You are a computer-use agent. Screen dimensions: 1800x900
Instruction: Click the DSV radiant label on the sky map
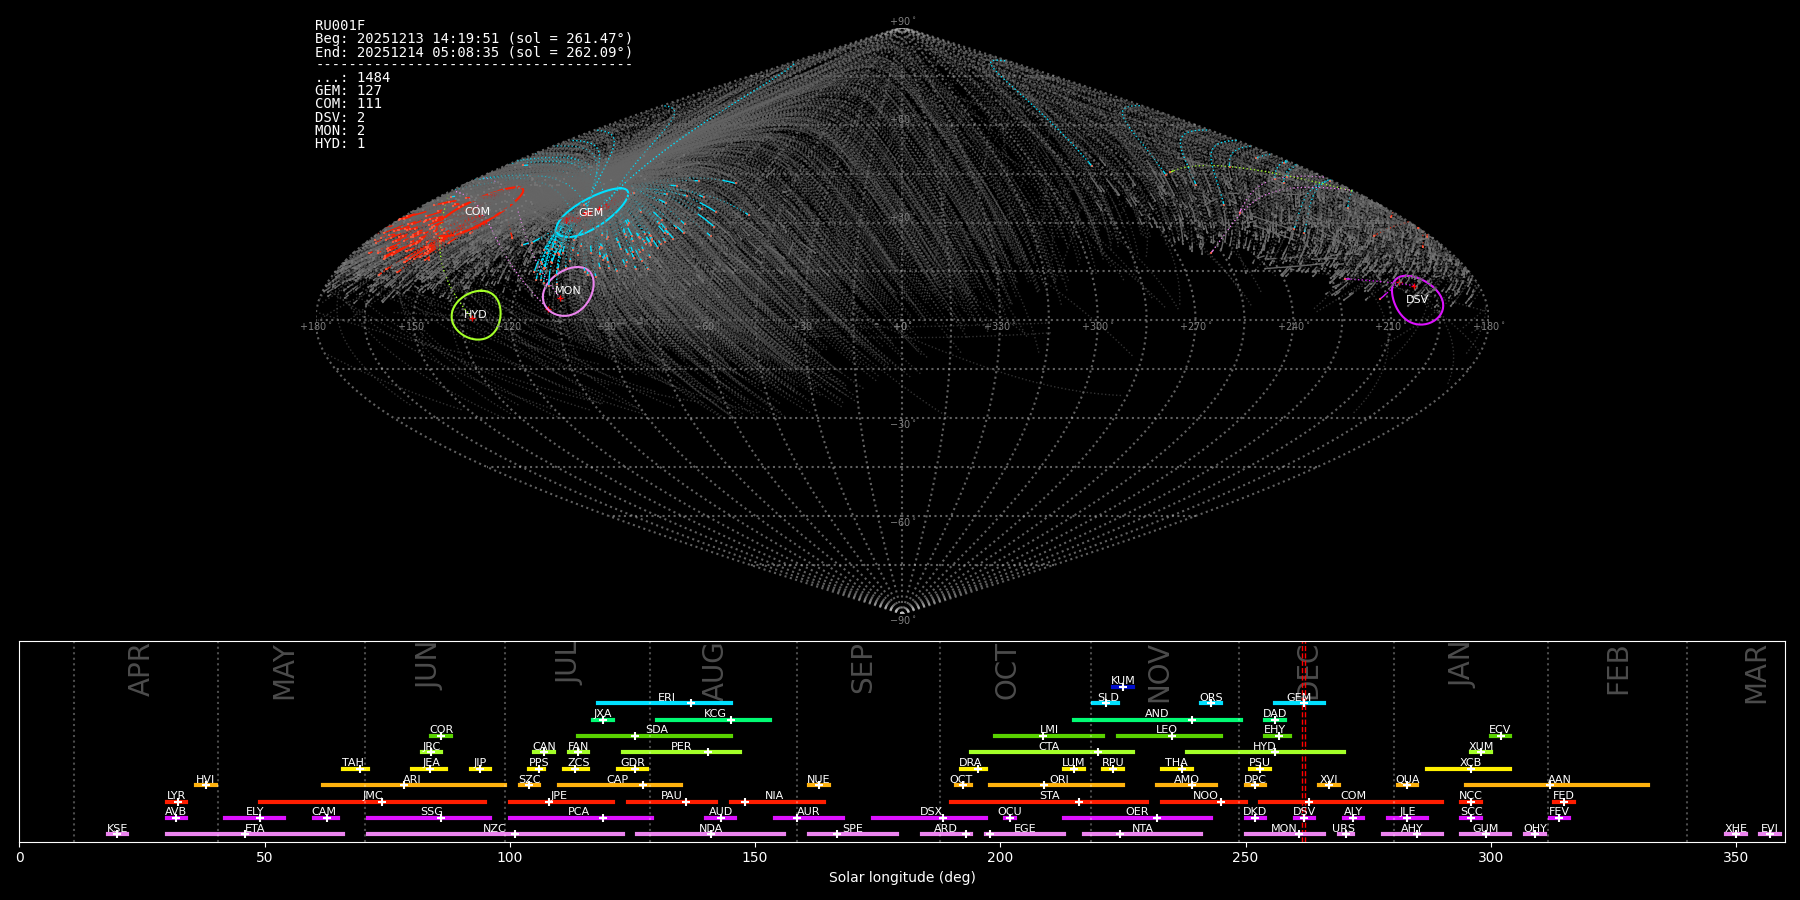click(x=1417, y=299)
